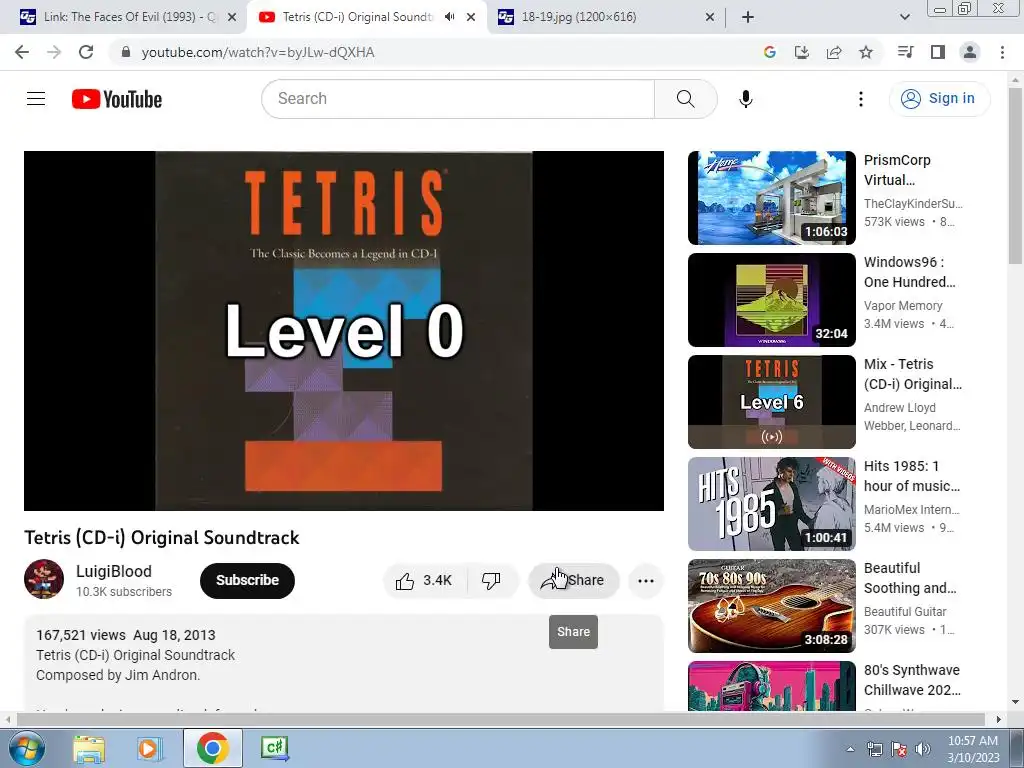Click the Action Center flag tray icon
Viewport: 1024px width, 768px height.
pos(899,749)
